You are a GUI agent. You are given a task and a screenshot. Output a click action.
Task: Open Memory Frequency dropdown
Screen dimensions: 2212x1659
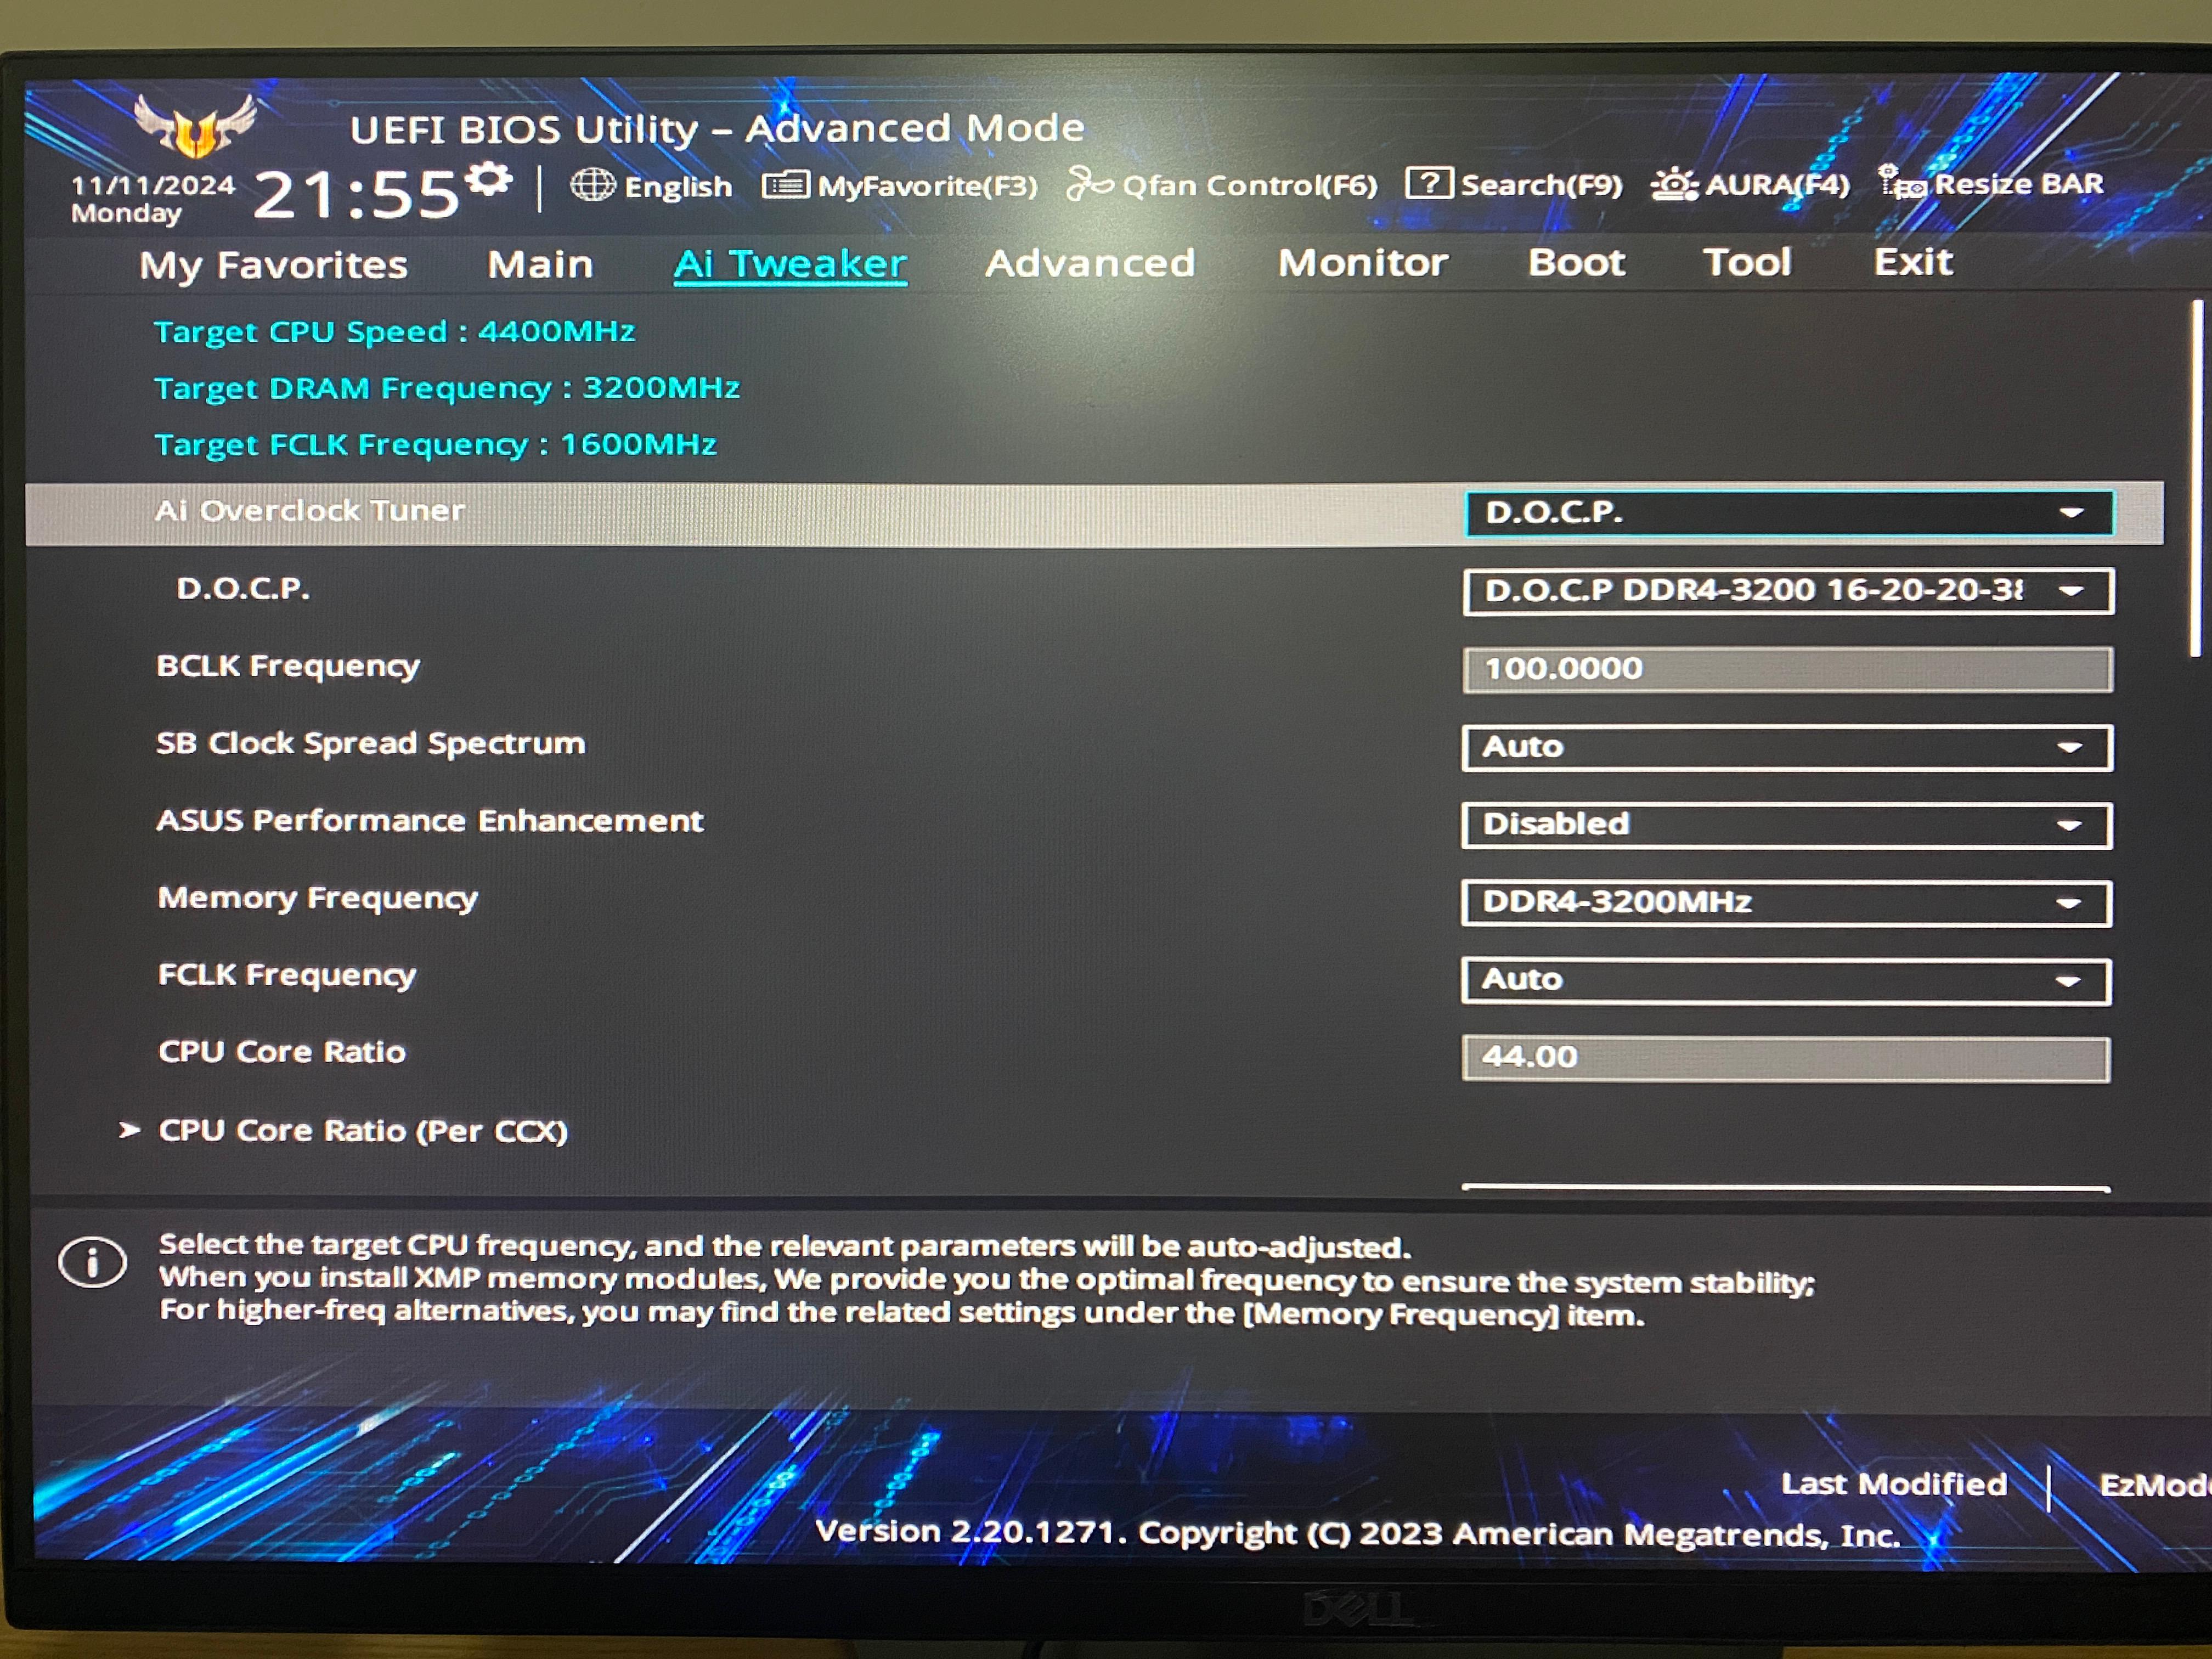point(1786,903)
